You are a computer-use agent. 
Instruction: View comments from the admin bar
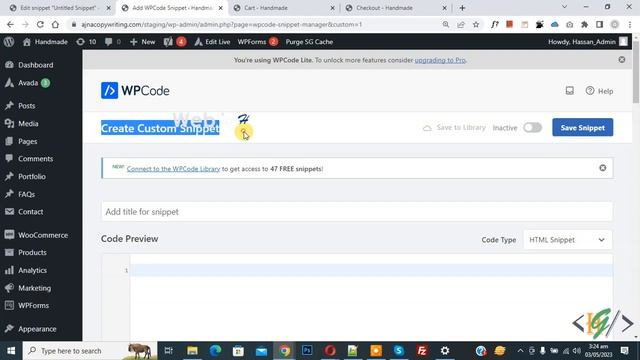pos(113,42)
